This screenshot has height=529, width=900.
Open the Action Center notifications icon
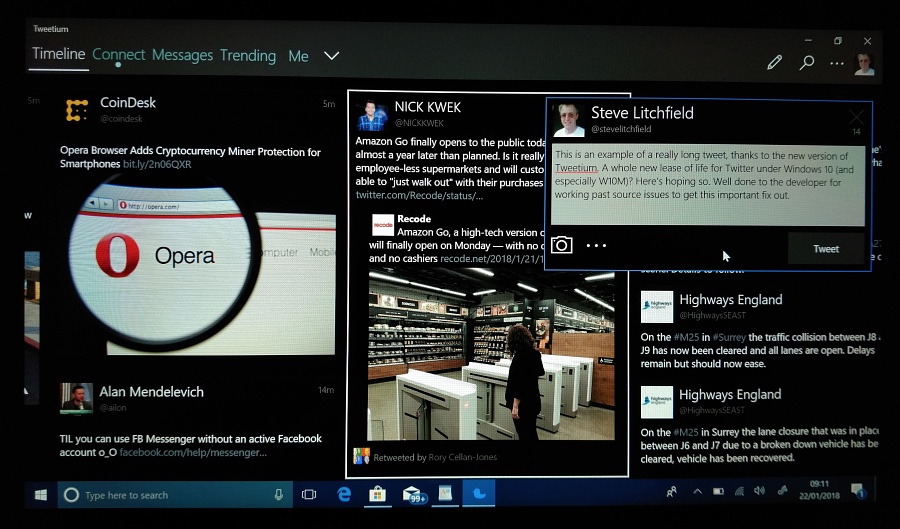pos(858,491)
